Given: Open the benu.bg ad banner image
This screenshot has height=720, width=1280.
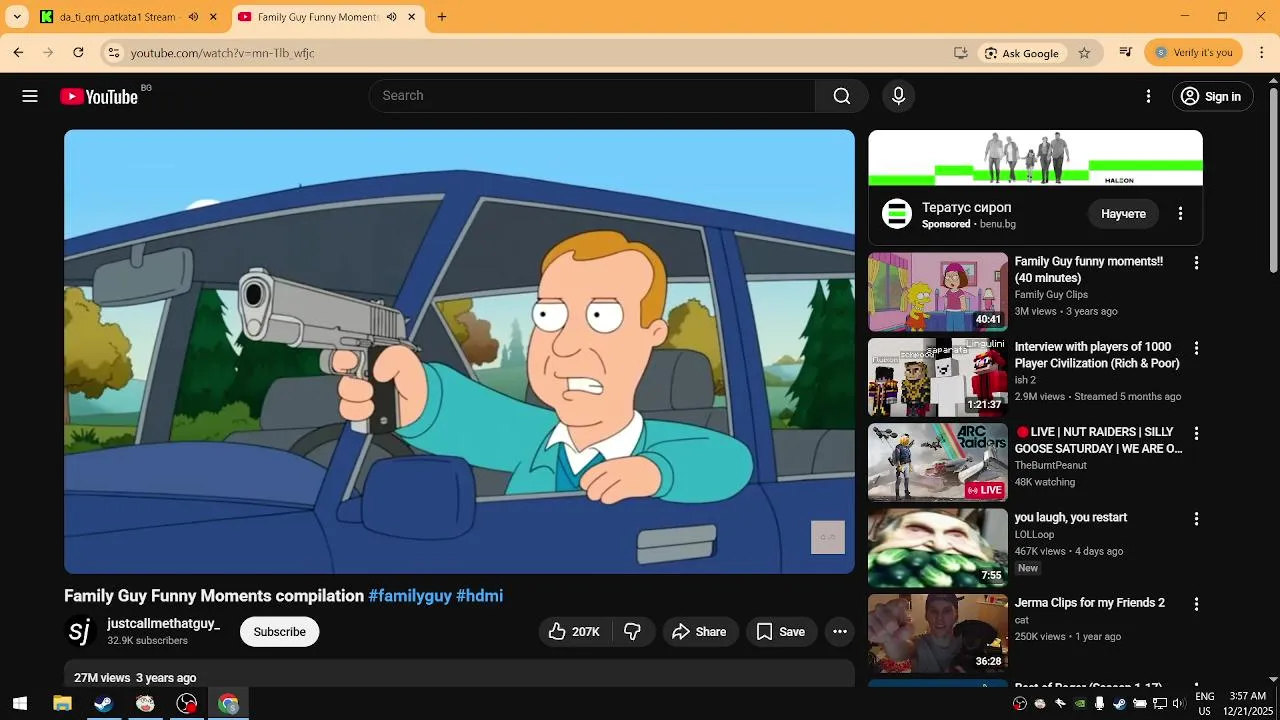Looking at the screenshot, I should 1035,158.
